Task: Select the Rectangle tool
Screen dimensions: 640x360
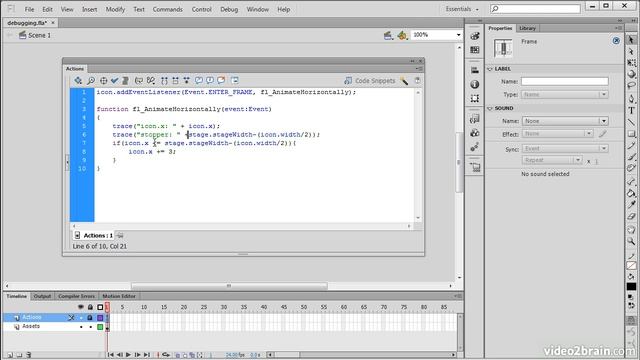Action: coord(631,134)
